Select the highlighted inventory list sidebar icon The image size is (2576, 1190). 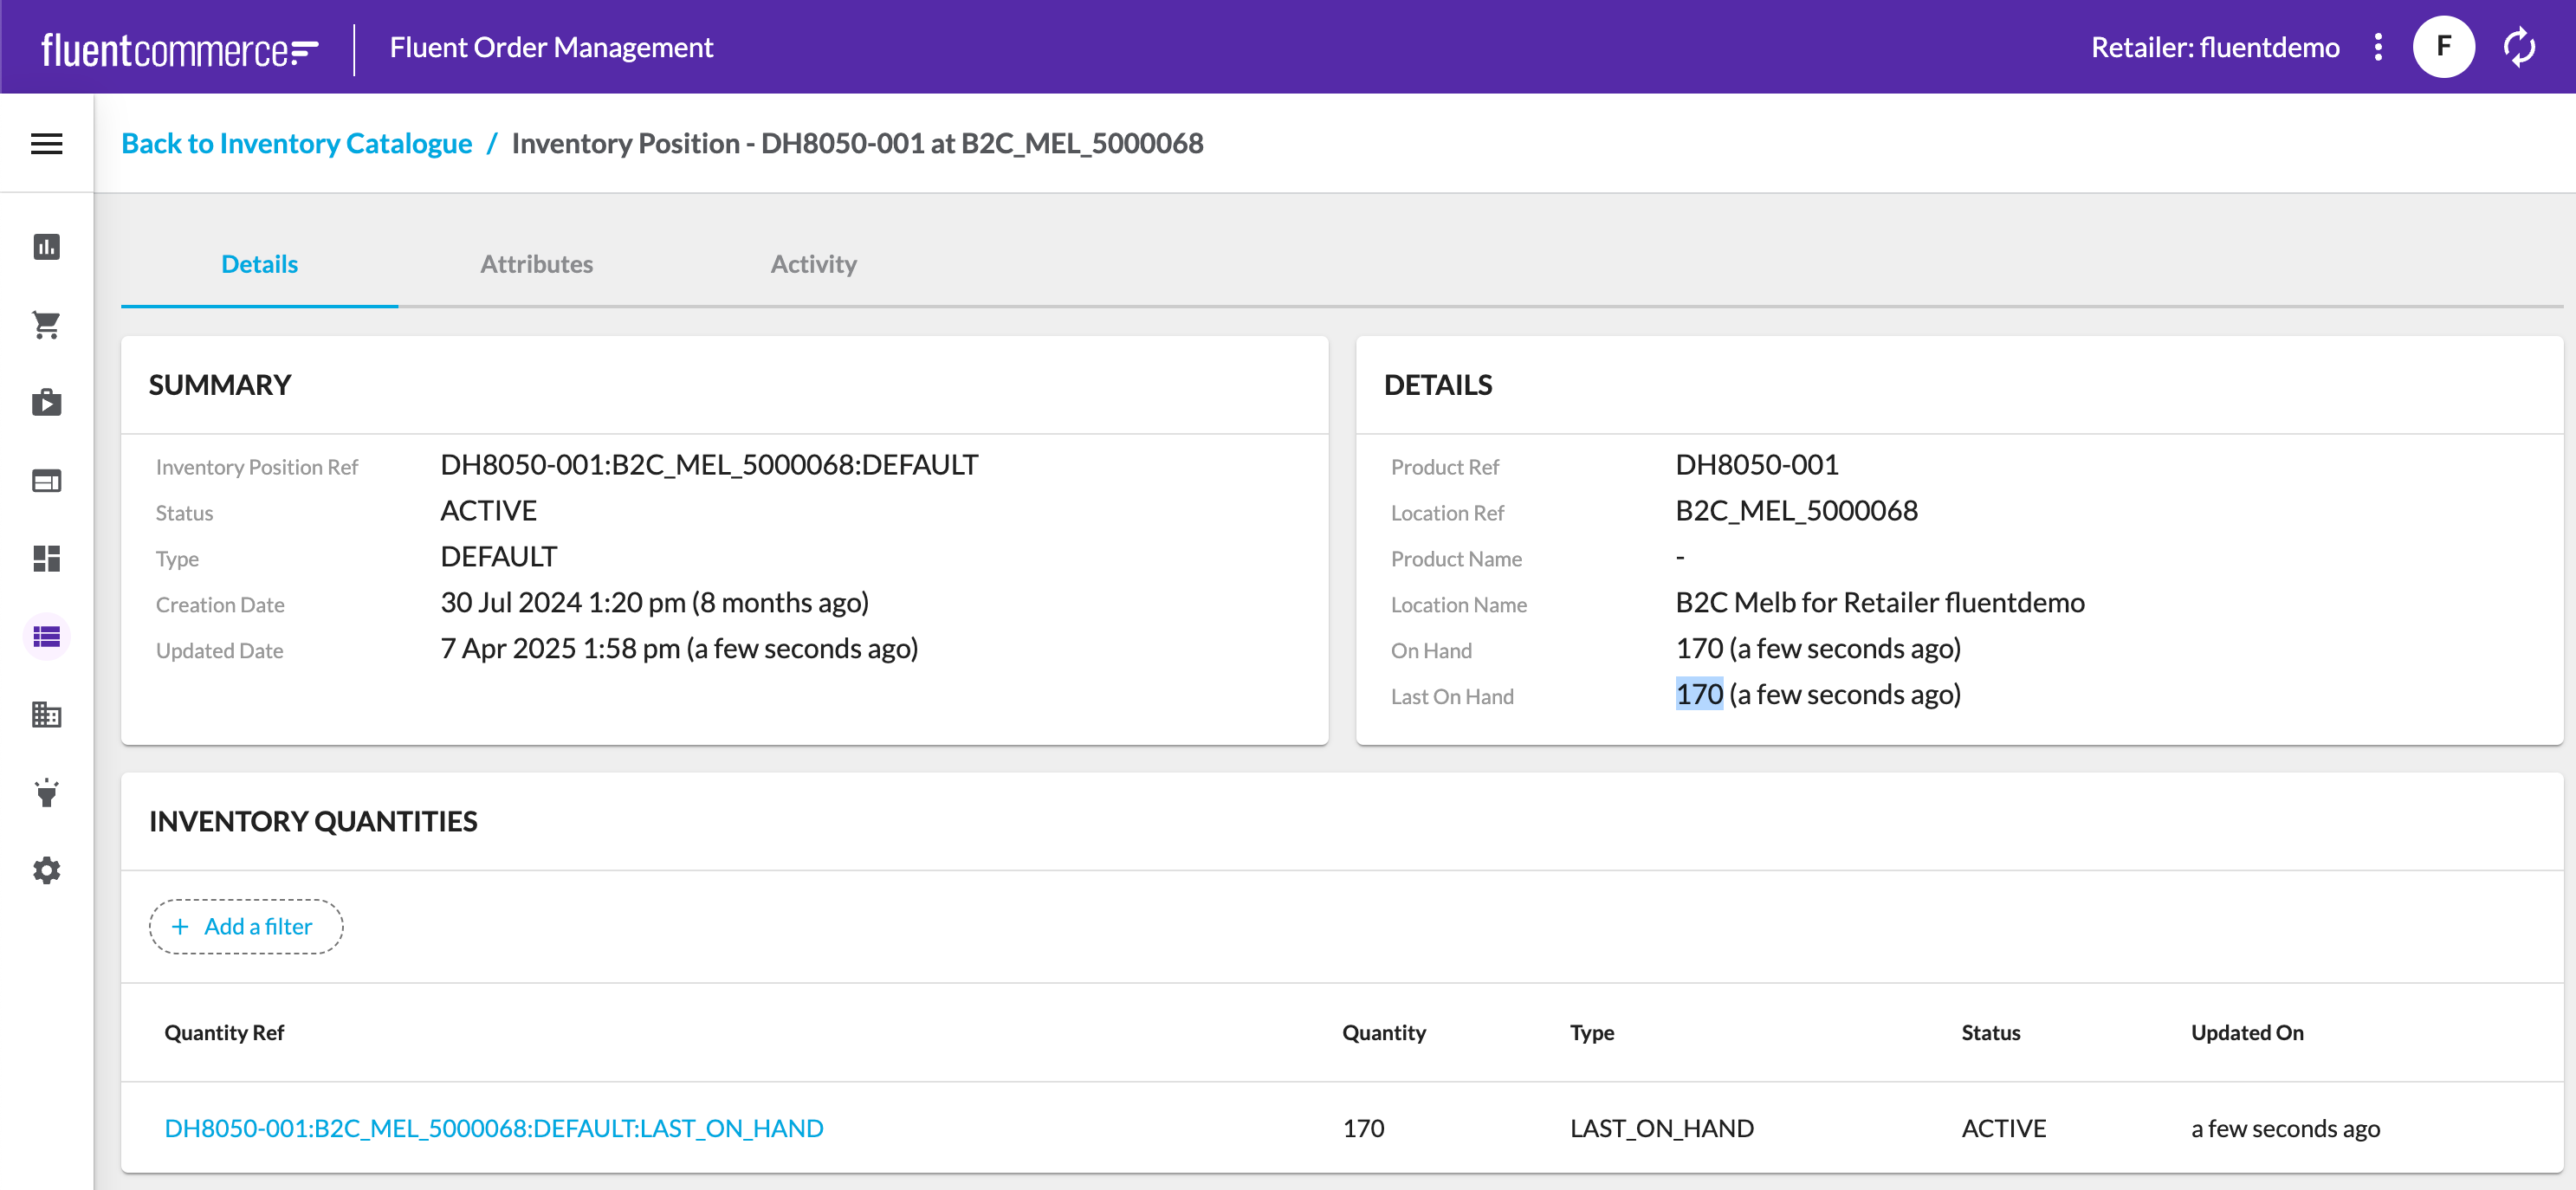point(46,637)
